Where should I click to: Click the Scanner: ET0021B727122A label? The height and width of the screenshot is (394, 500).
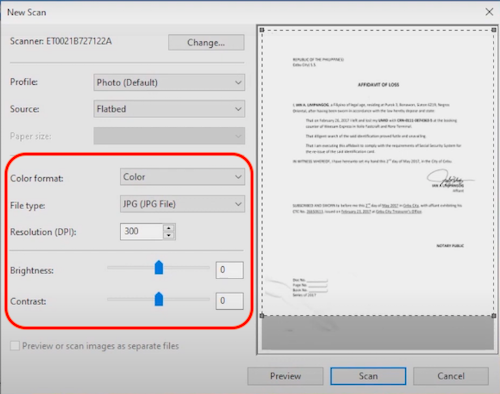pos(61,41)
